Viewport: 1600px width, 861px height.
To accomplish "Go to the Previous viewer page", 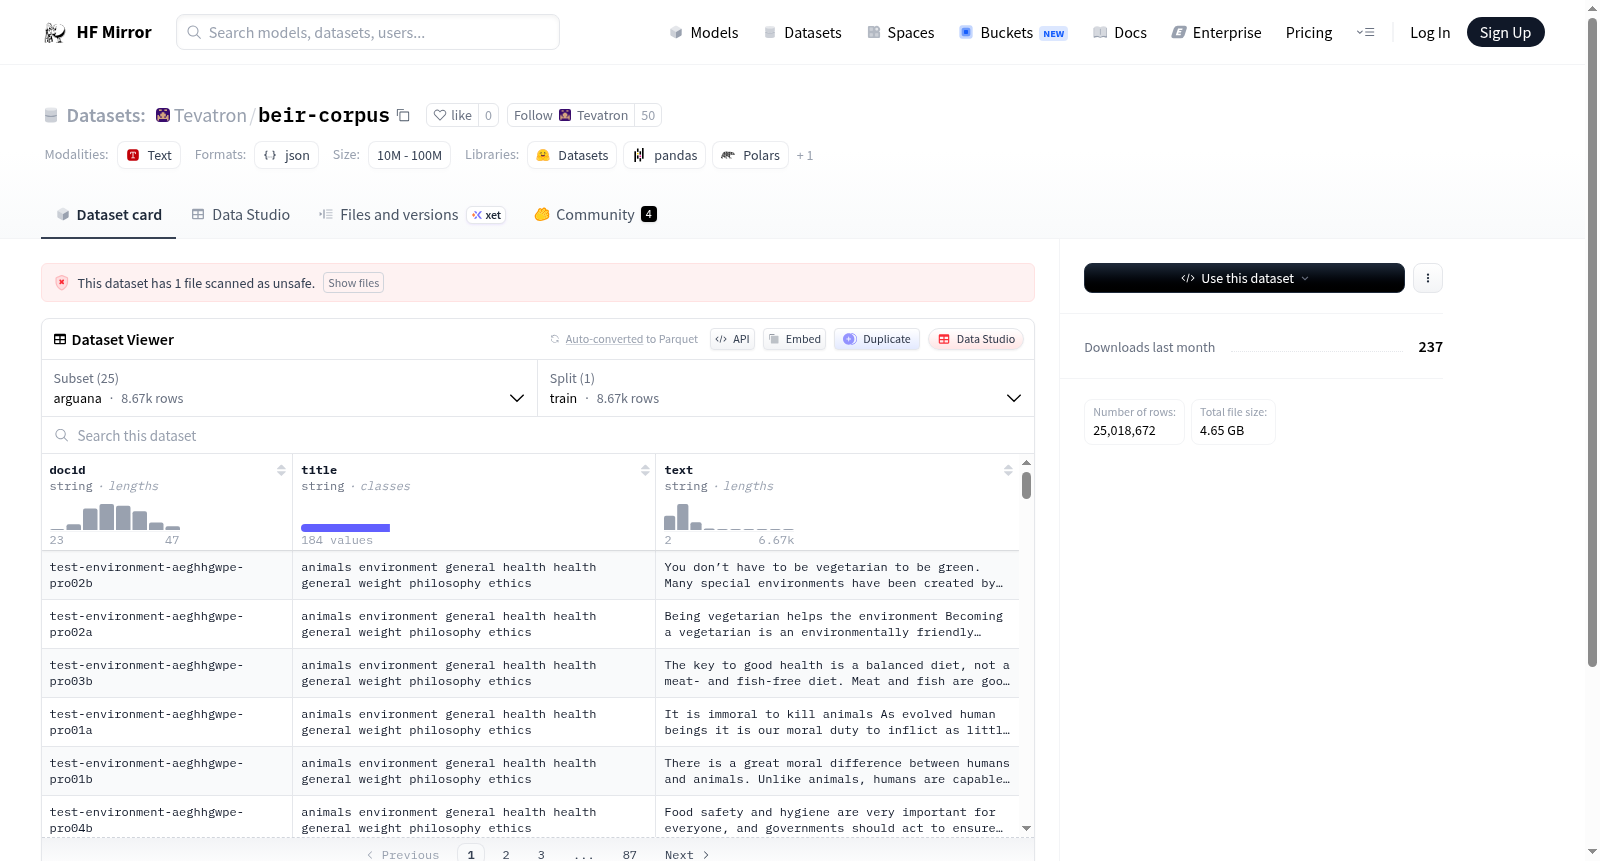I will click(x=402, y=854).
